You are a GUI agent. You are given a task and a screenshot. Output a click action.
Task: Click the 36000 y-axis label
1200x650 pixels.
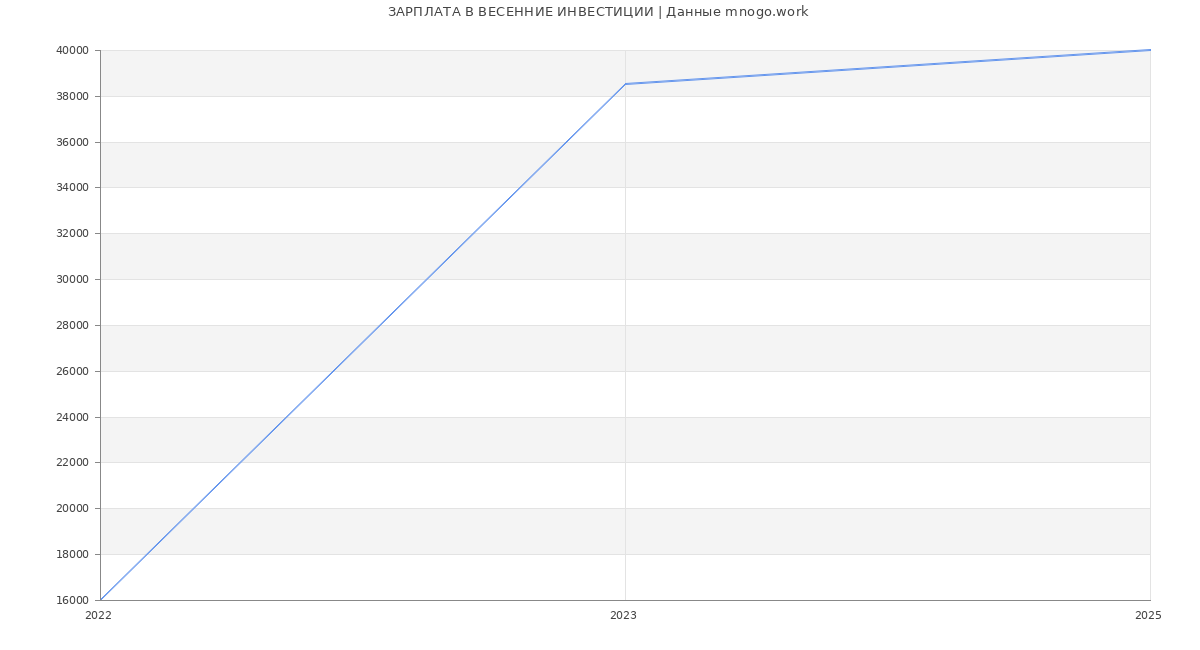pyautogui.click(x=72, y=142)
